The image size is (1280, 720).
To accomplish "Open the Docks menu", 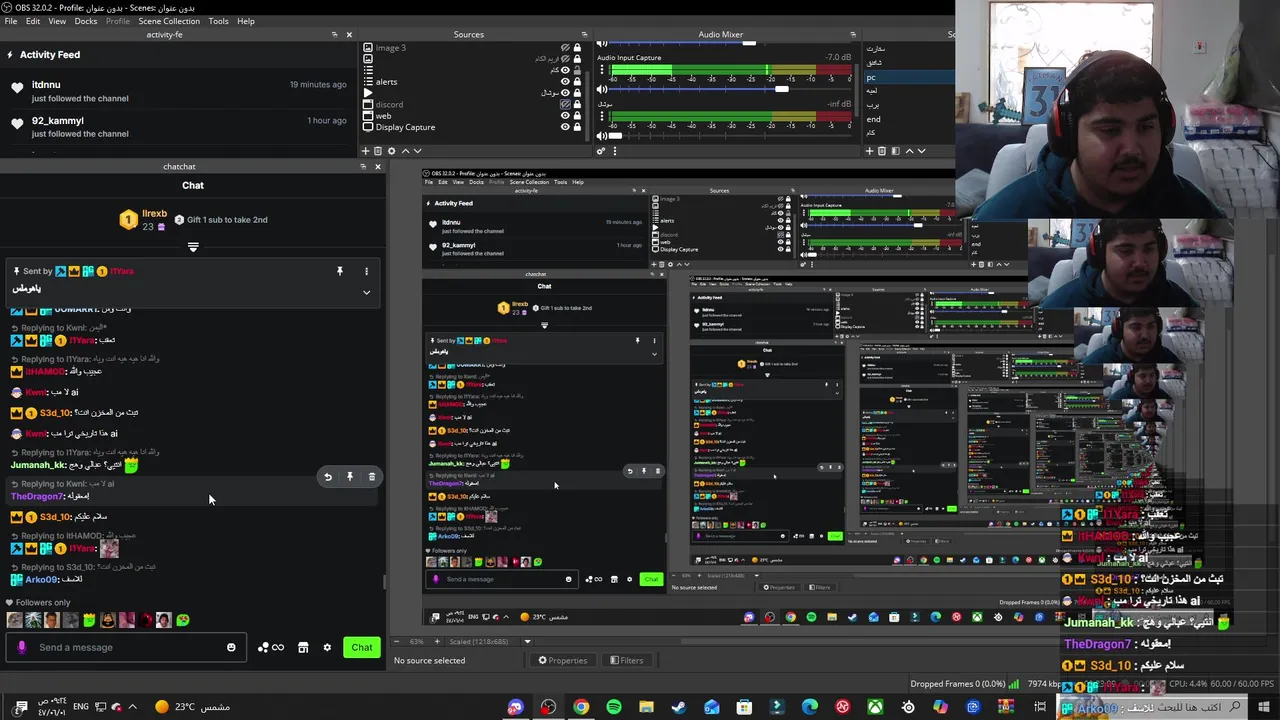I will tap(86, 21).
